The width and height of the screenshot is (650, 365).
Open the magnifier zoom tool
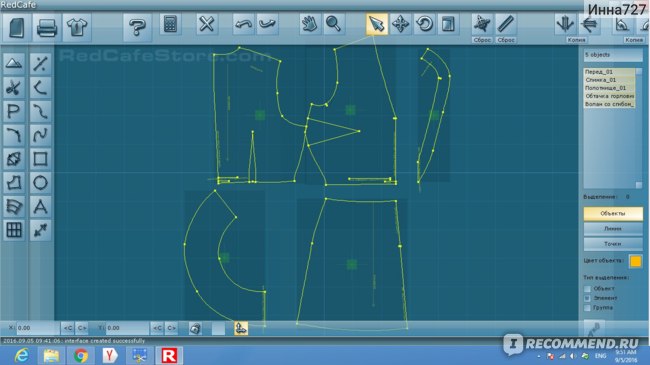coord(333,24)
